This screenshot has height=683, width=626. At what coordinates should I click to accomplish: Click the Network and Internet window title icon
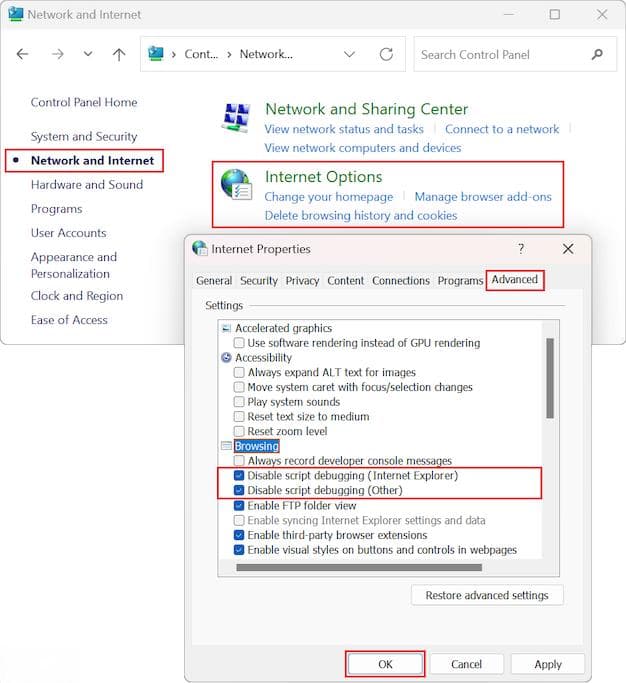pos(16,14)
